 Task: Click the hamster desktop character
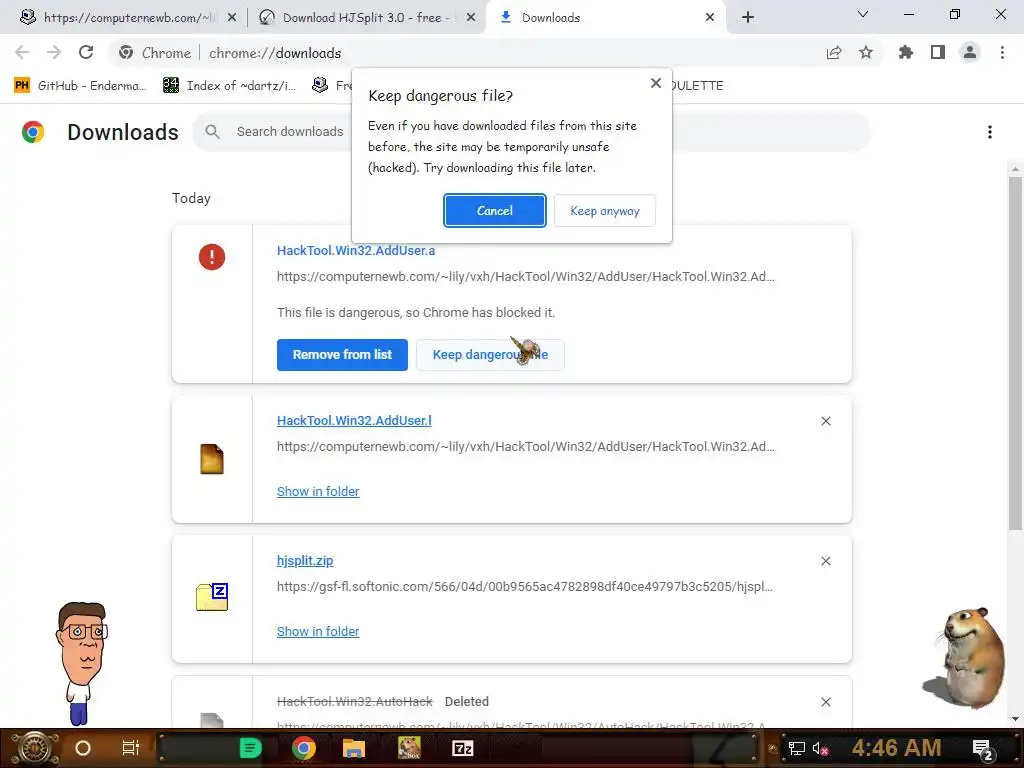click(x=963, y=658)
